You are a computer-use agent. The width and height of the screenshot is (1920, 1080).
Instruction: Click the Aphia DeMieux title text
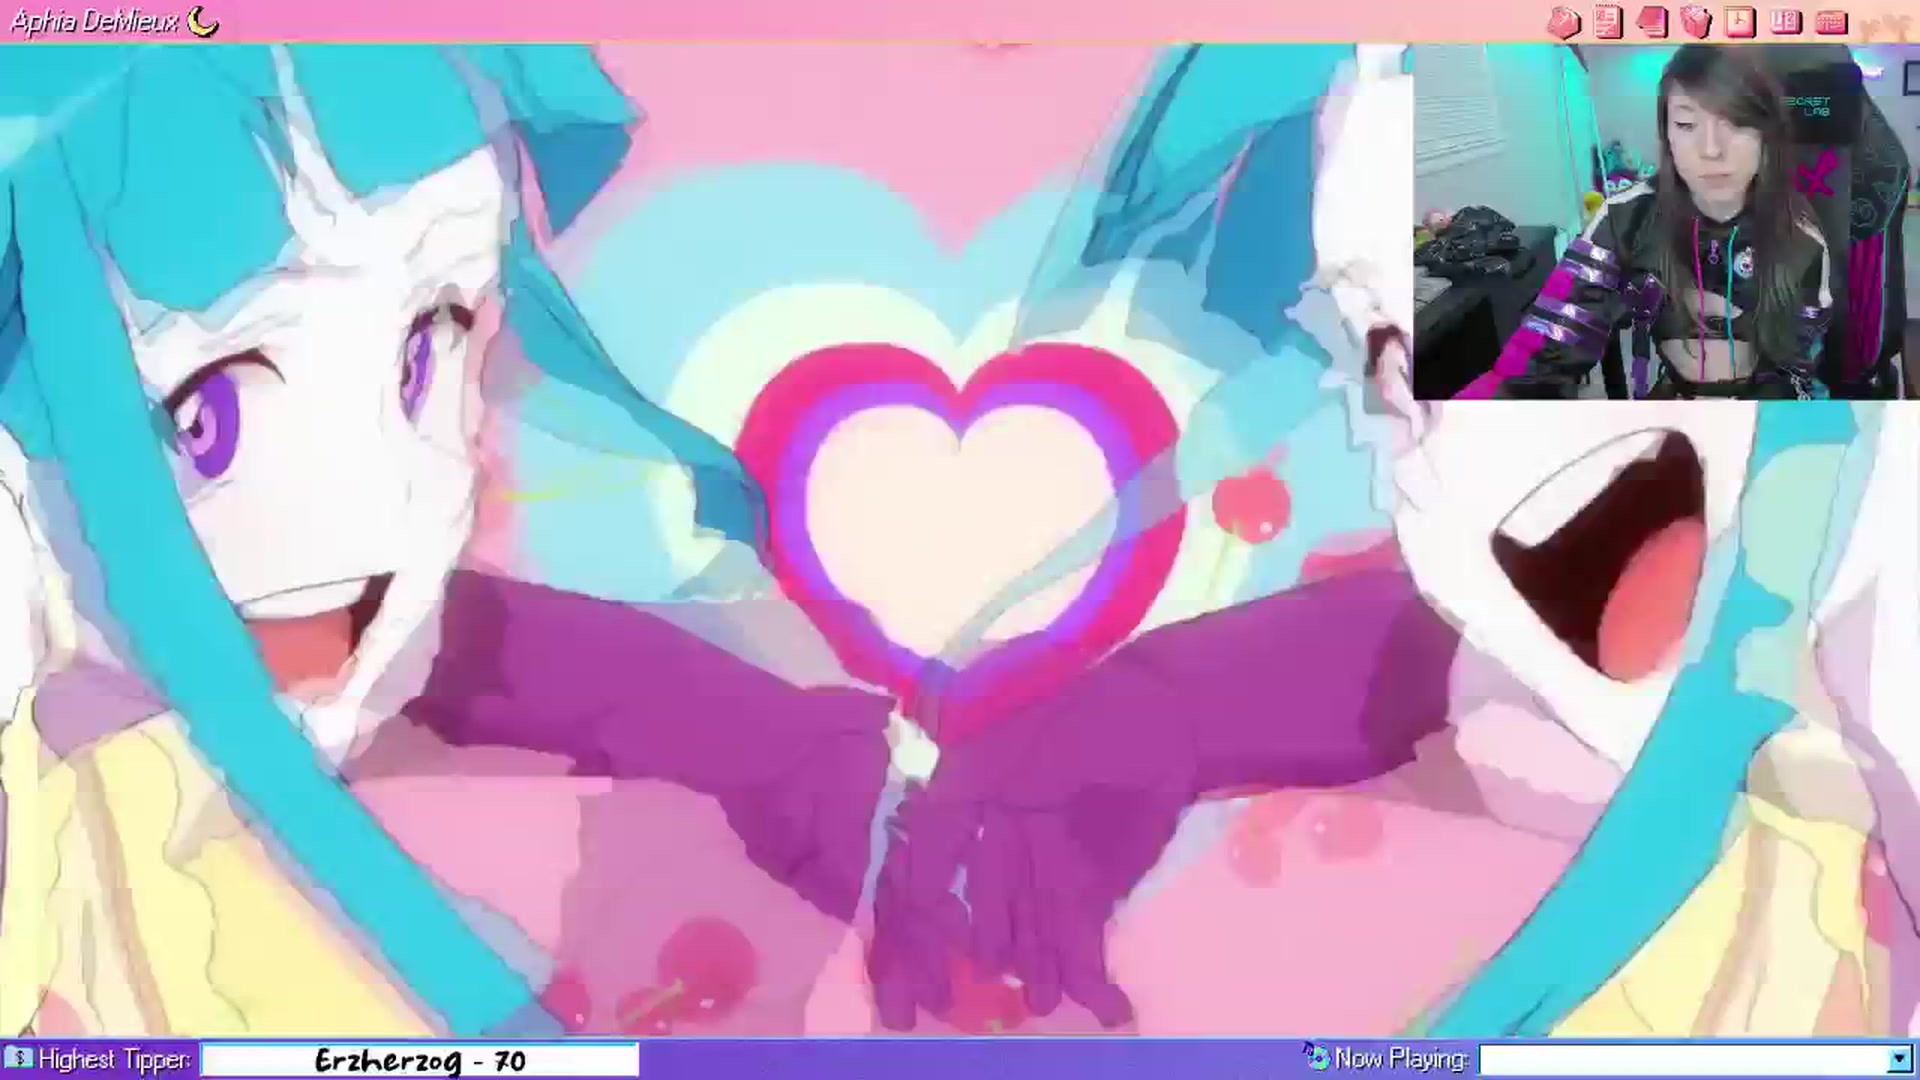pos(95,21)
